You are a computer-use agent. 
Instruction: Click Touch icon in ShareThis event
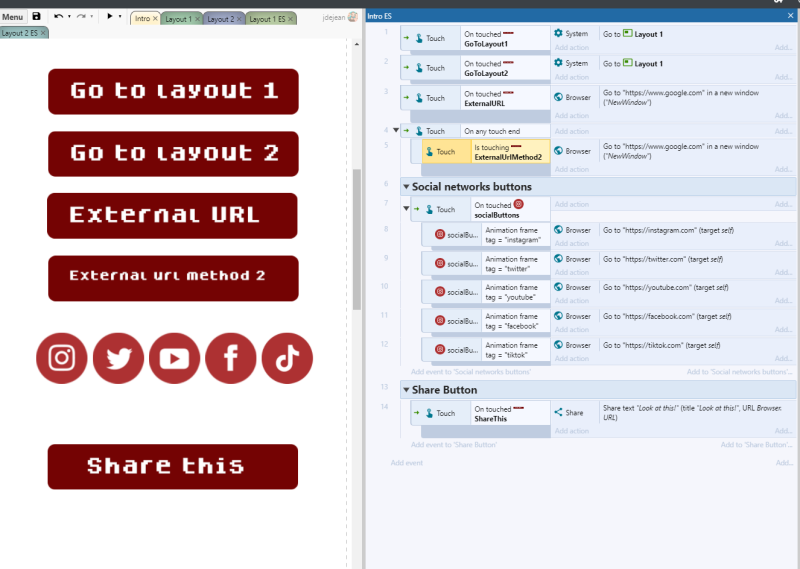(429, 413)
